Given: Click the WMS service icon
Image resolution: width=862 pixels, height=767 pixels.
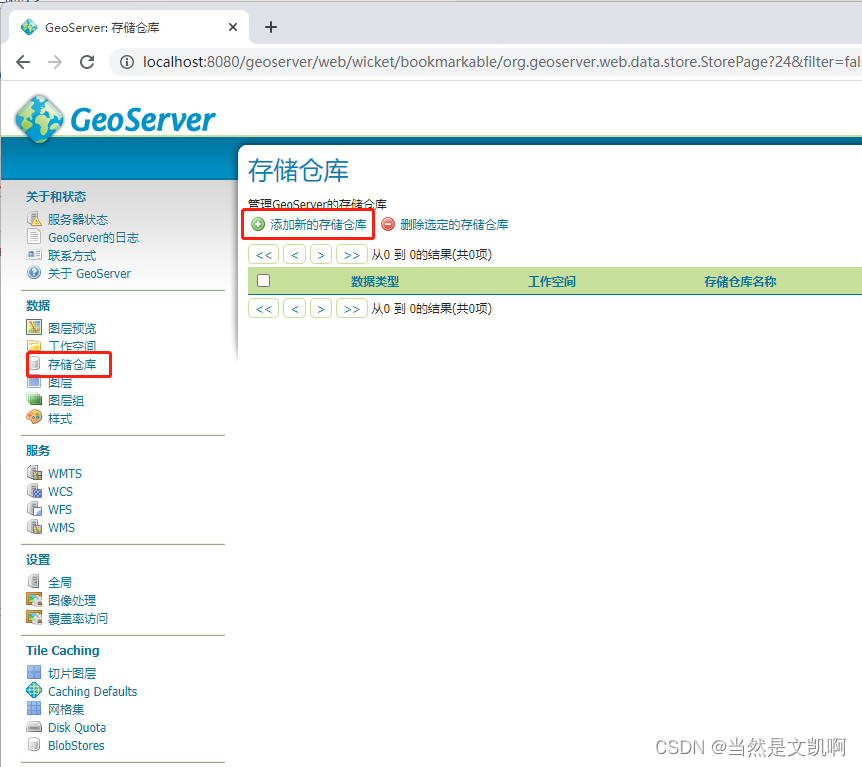Looking at the screenshot, I should click(34, 527).
